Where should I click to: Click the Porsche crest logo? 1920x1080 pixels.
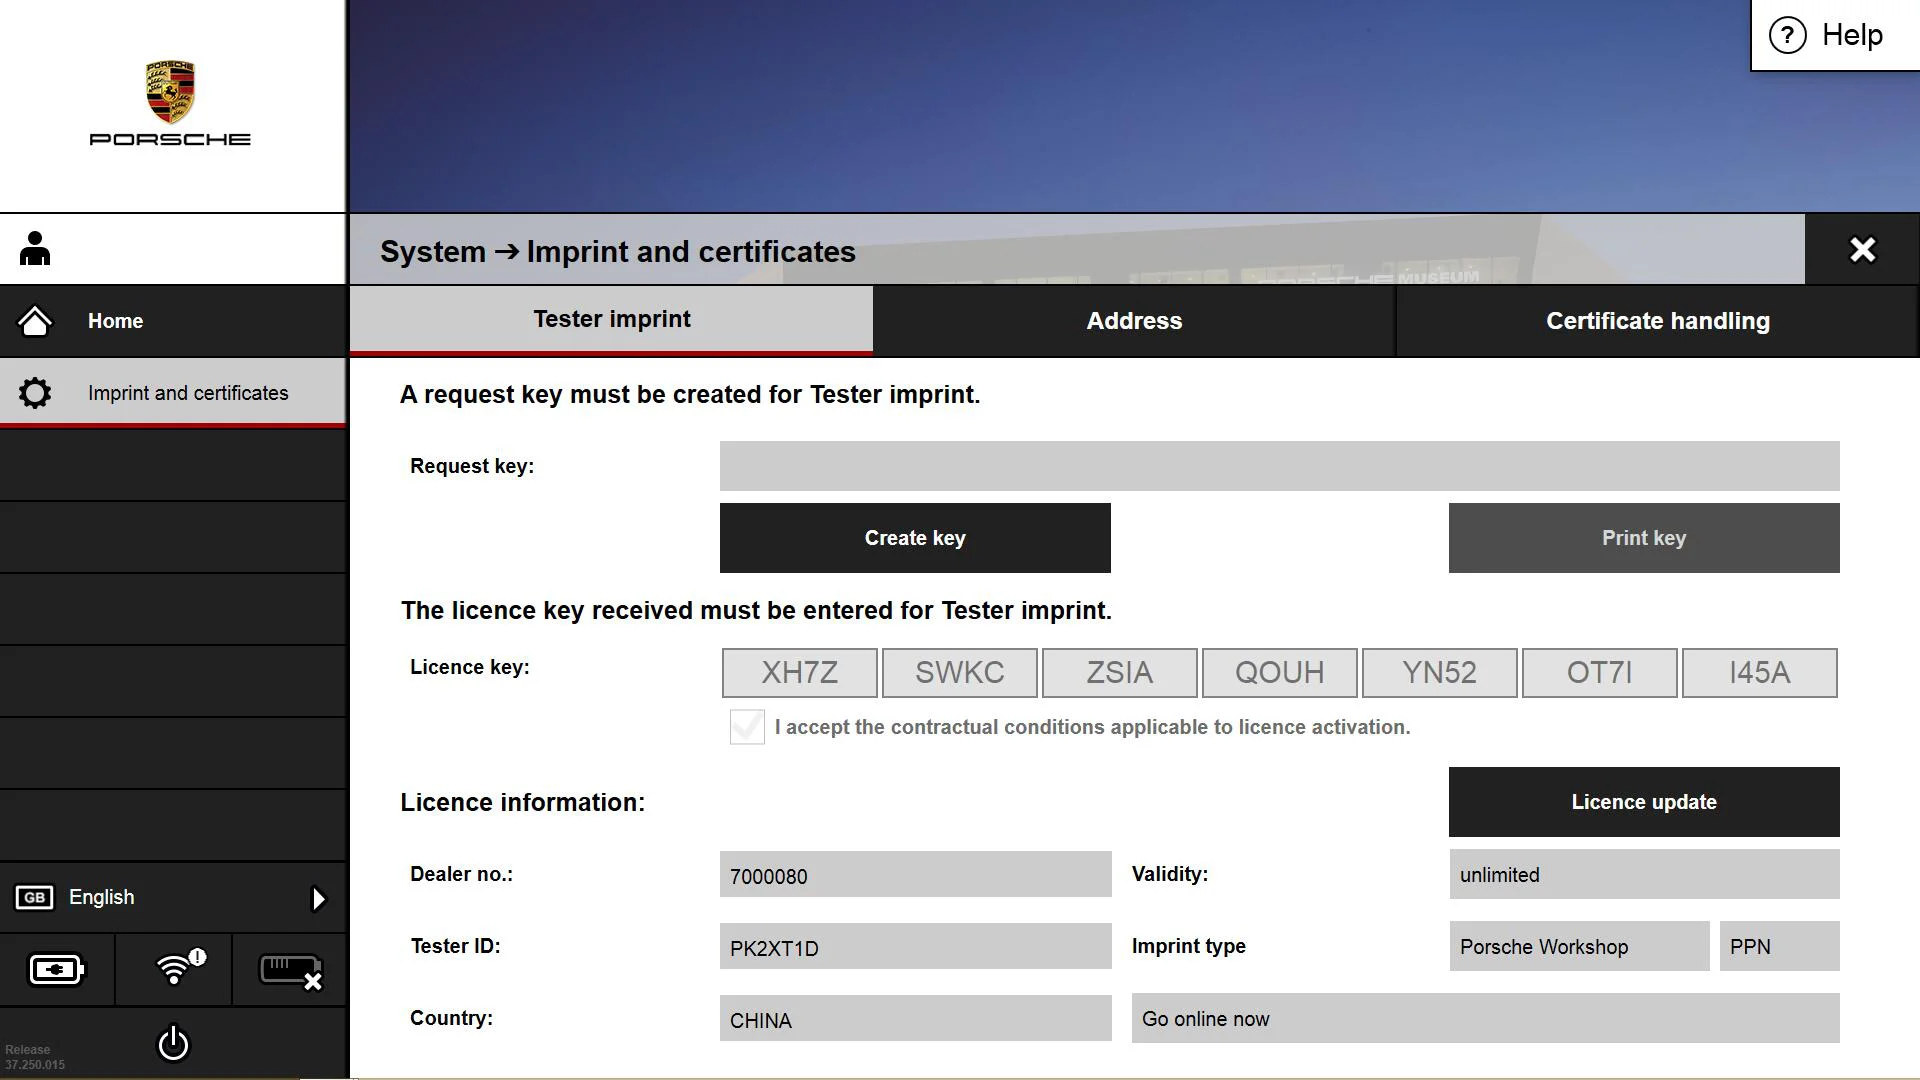170,92
